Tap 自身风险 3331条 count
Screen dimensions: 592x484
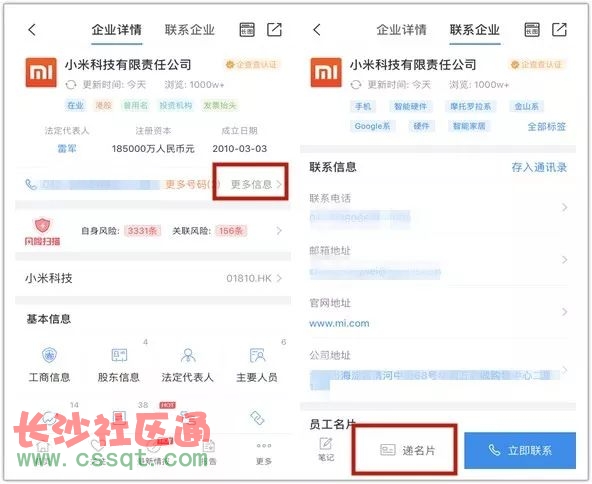142,231
